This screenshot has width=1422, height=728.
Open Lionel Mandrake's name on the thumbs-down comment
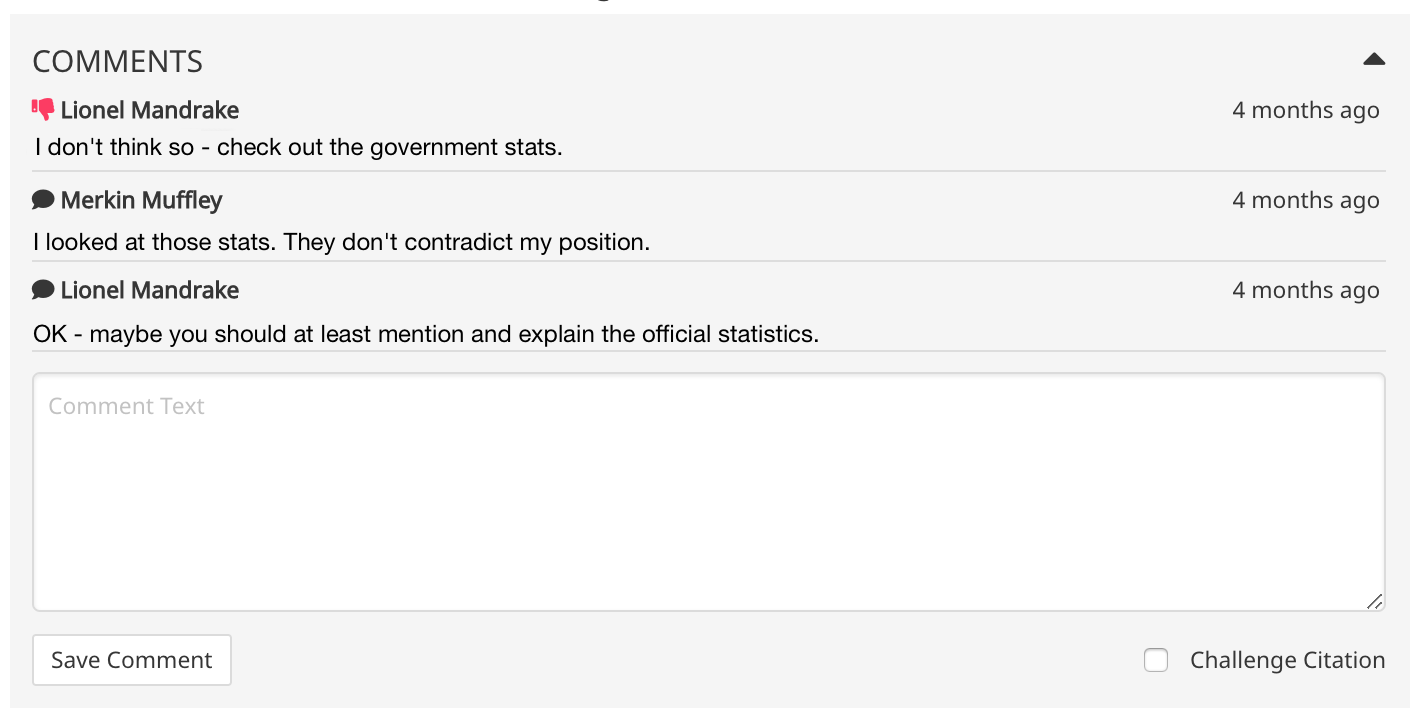pos(150,110)
